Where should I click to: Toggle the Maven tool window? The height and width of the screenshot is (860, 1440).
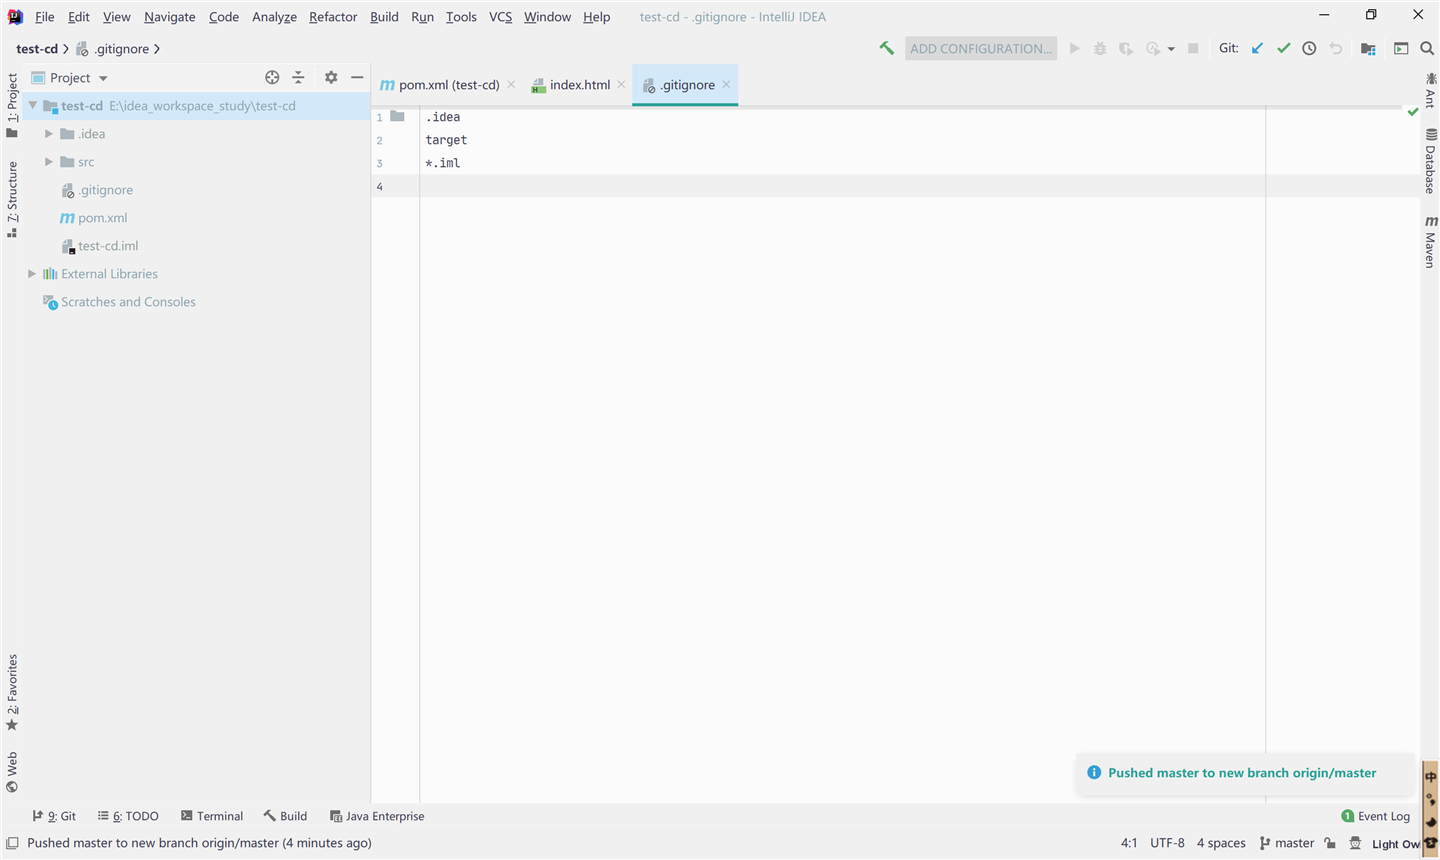1430,241
